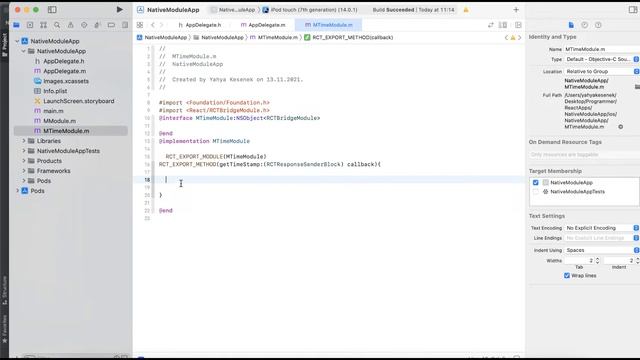640x360 pixels.
Task: Show the Quick Help inspector
Action: (598, 25)
